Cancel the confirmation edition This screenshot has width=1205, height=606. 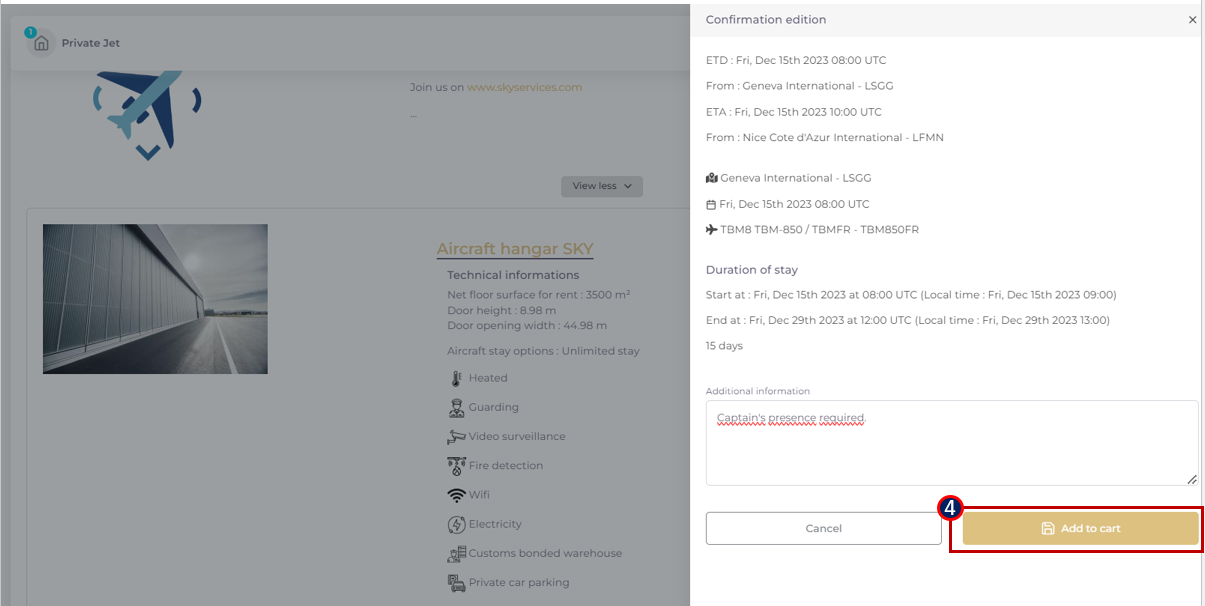click(823, 528)
